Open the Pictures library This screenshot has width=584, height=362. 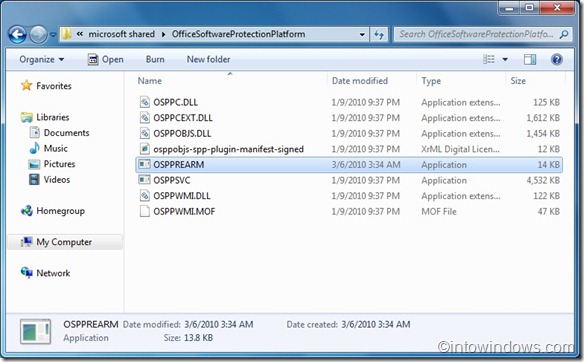click(x=59, y=164)
